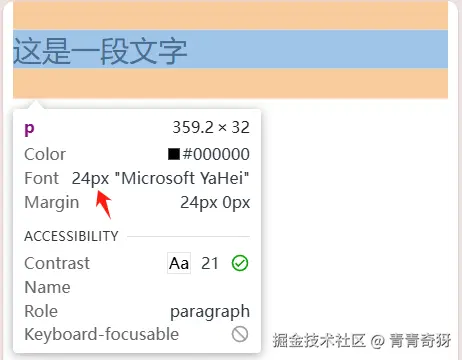Viewport: 462px width, 360px height.
Task: Click the contrast ratio value 21
Action: tap(210, 263)
